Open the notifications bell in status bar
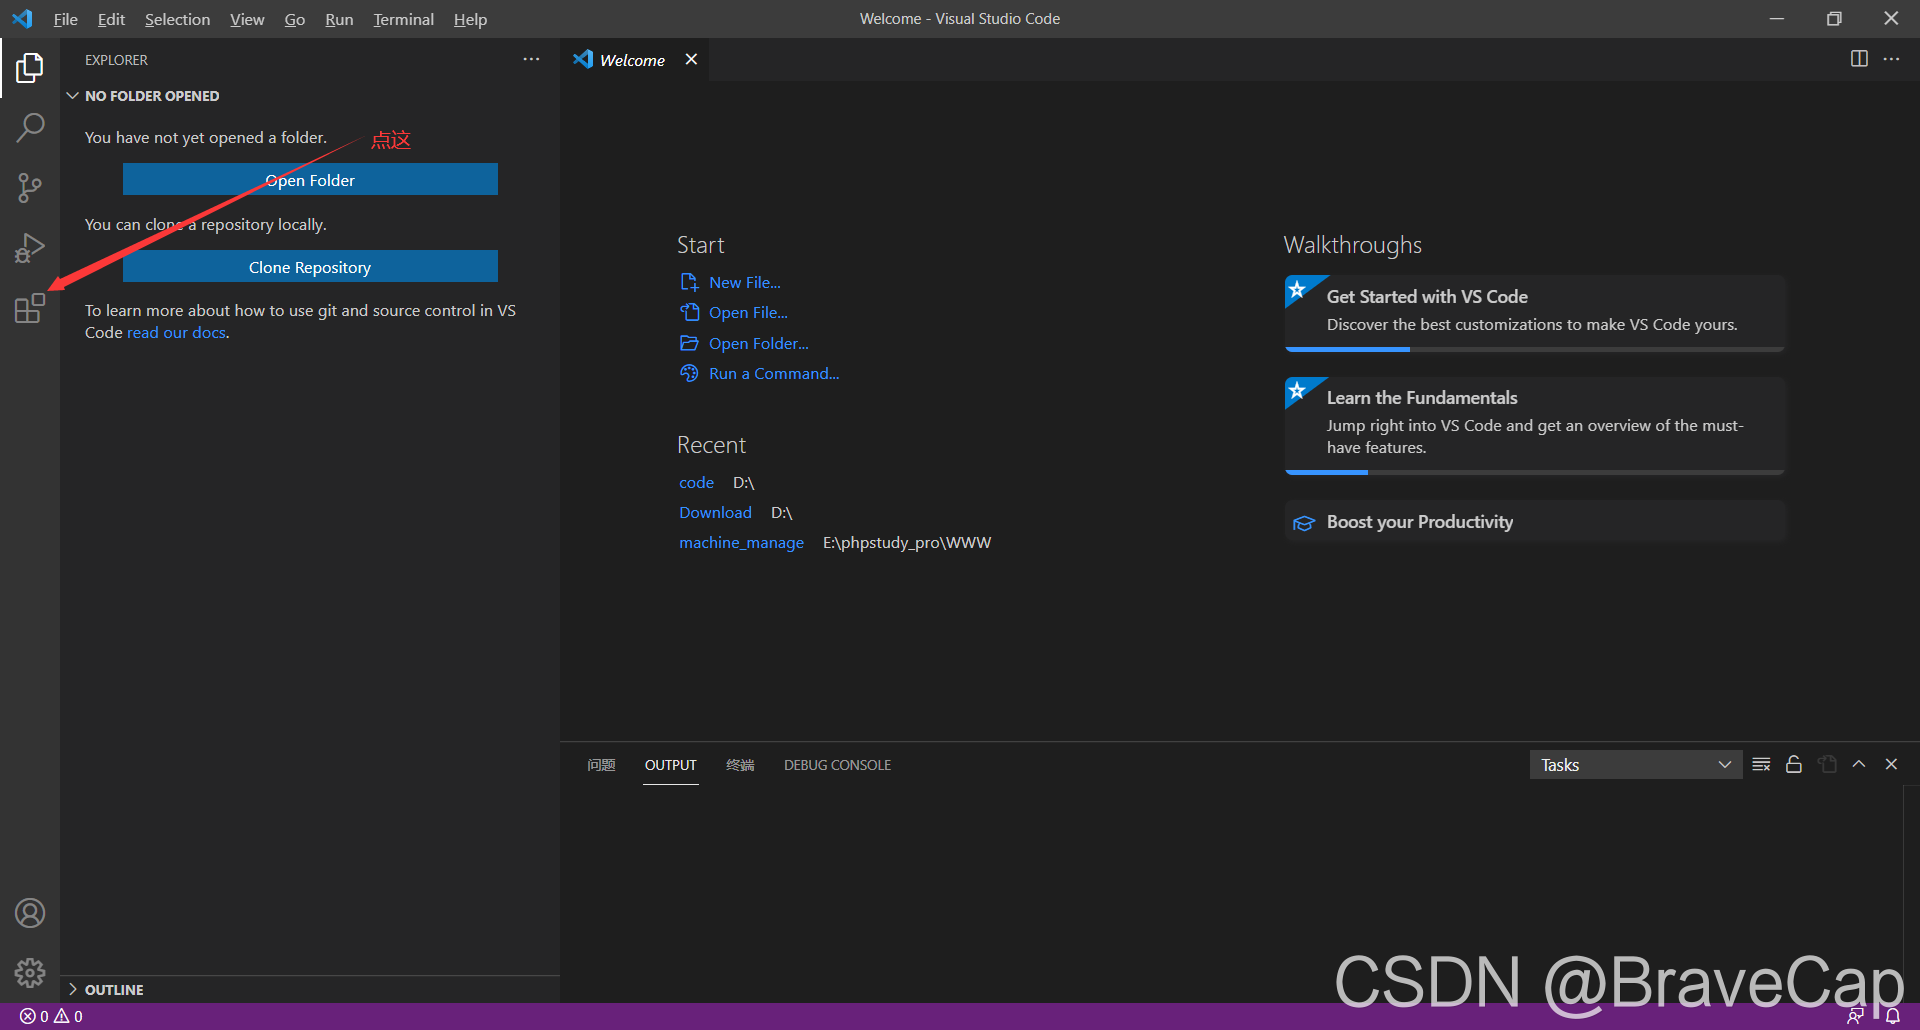The image size is (1920, 1030). click(x=1893, y=1016)
